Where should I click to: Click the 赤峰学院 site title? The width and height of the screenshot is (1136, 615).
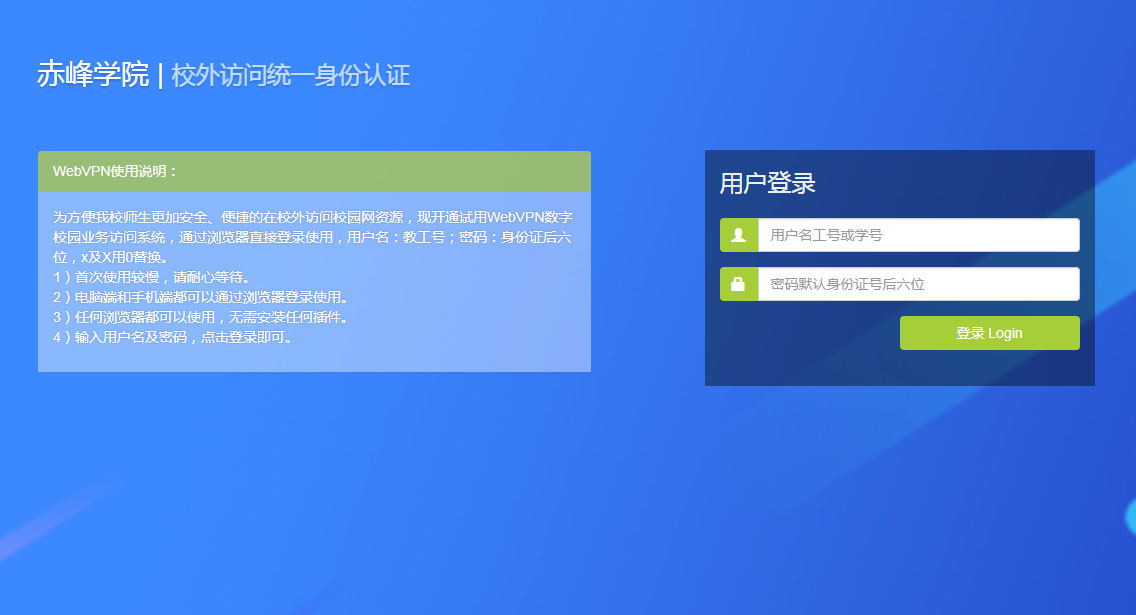(93, 75)
